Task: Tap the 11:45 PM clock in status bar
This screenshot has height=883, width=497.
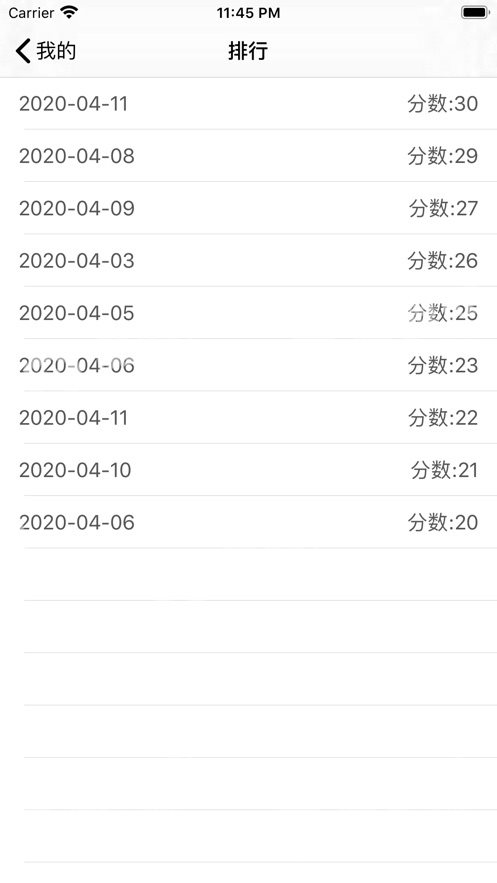Action: point(248,12)
